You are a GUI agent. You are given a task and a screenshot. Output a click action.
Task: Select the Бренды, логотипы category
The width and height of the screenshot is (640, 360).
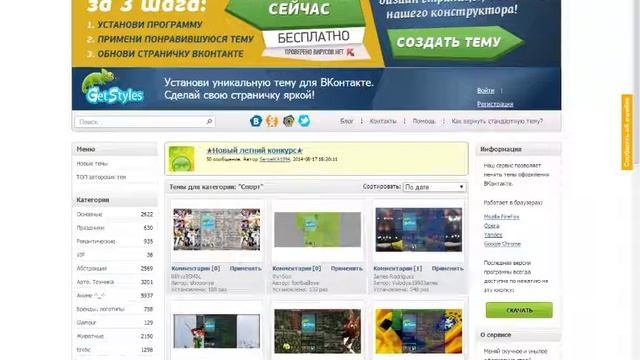pyautogui.click(x=100, y=309)
